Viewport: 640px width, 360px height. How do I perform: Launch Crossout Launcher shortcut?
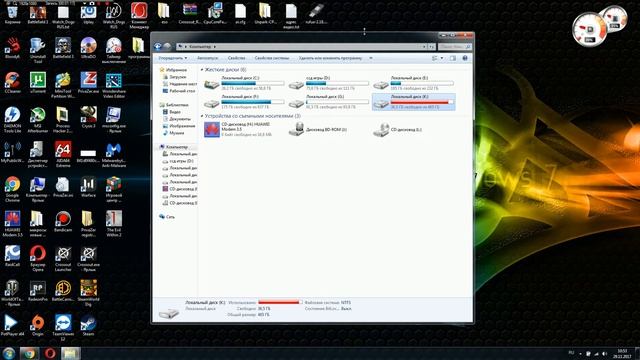[63, 258]
